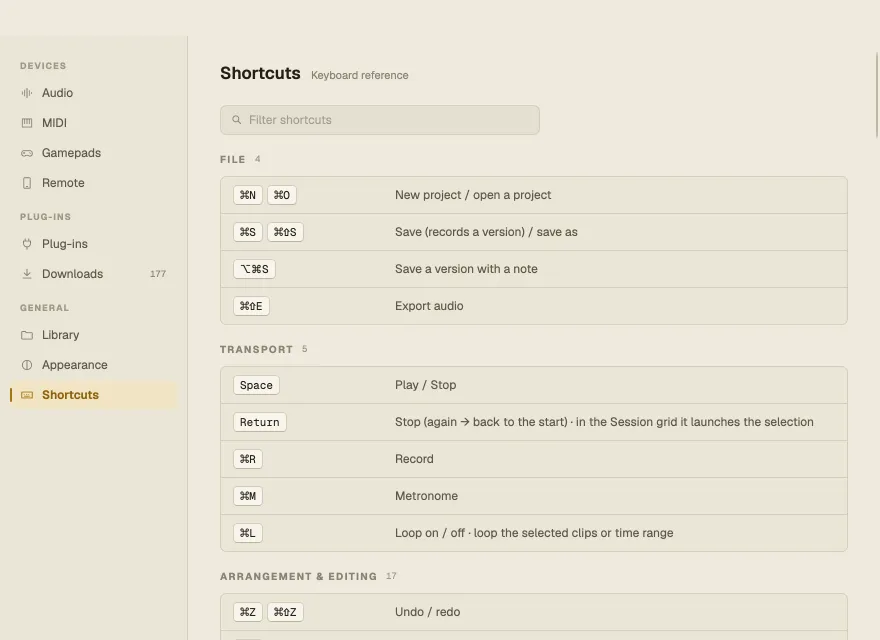Click the Return key badge
Viewport: 880px width, 640px height.
[259, 422]
